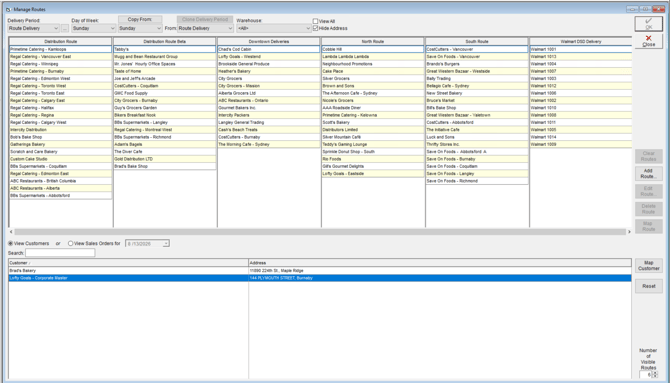The height and width of the screenshot is (383, 670).
Task: Select Brando's Burgers entry
Action: point(477,64)
